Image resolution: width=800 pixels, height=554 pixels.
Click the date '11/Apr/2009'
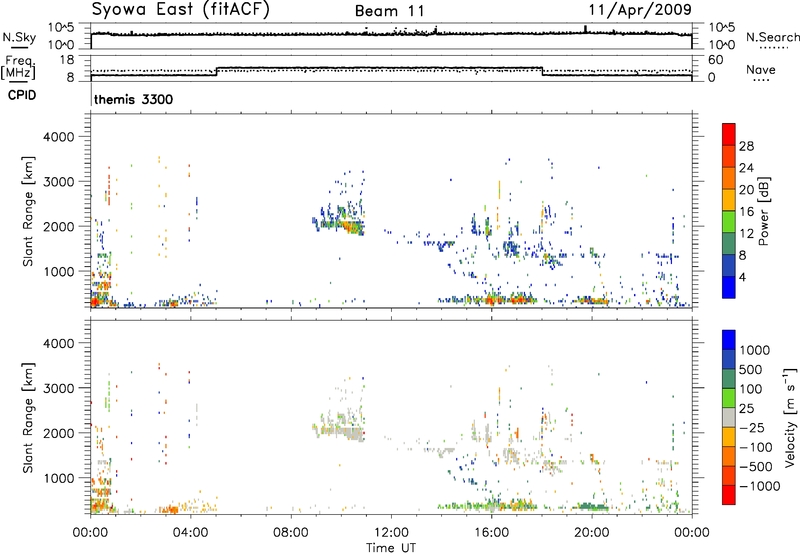pos(640,10)
